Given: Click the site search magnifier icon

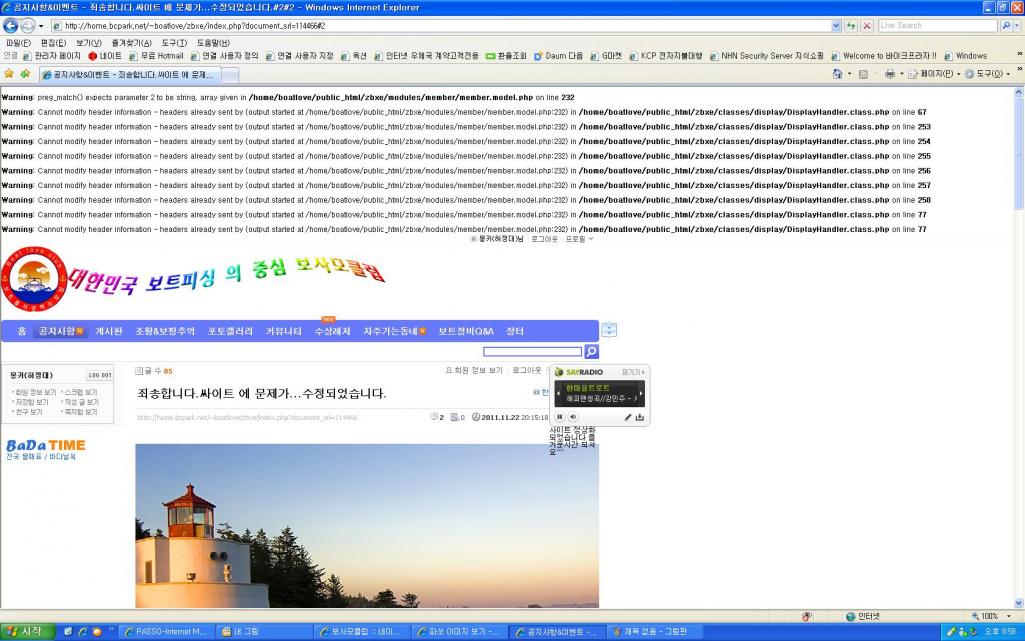Looking at the screenshot, I should pyautogui.click(x=591, y=352).
